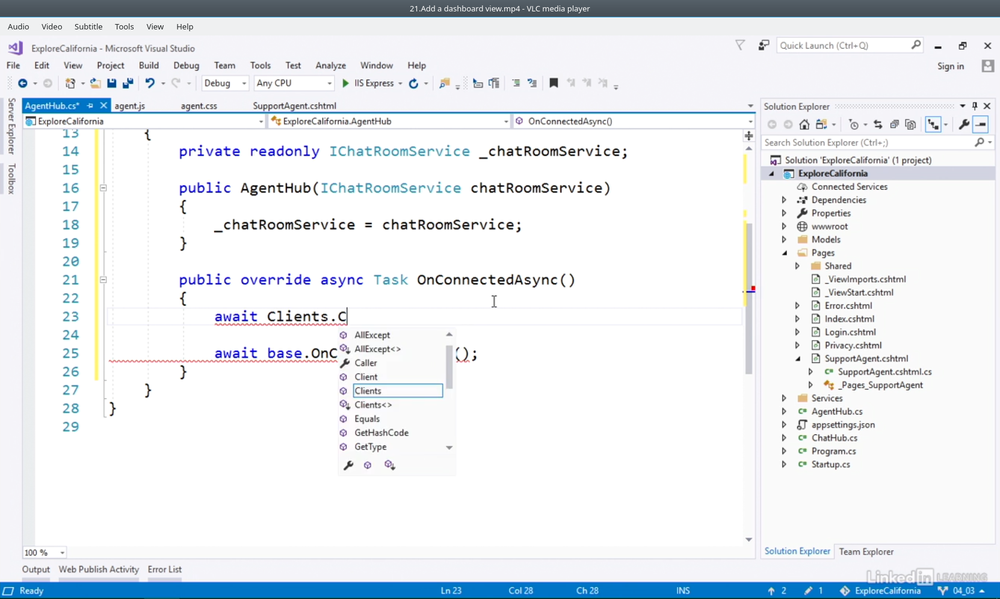The width and height of the screenshot is (1000, 599).
Task: Switch to the agent.js tab
Action: (x=129, y=106)
